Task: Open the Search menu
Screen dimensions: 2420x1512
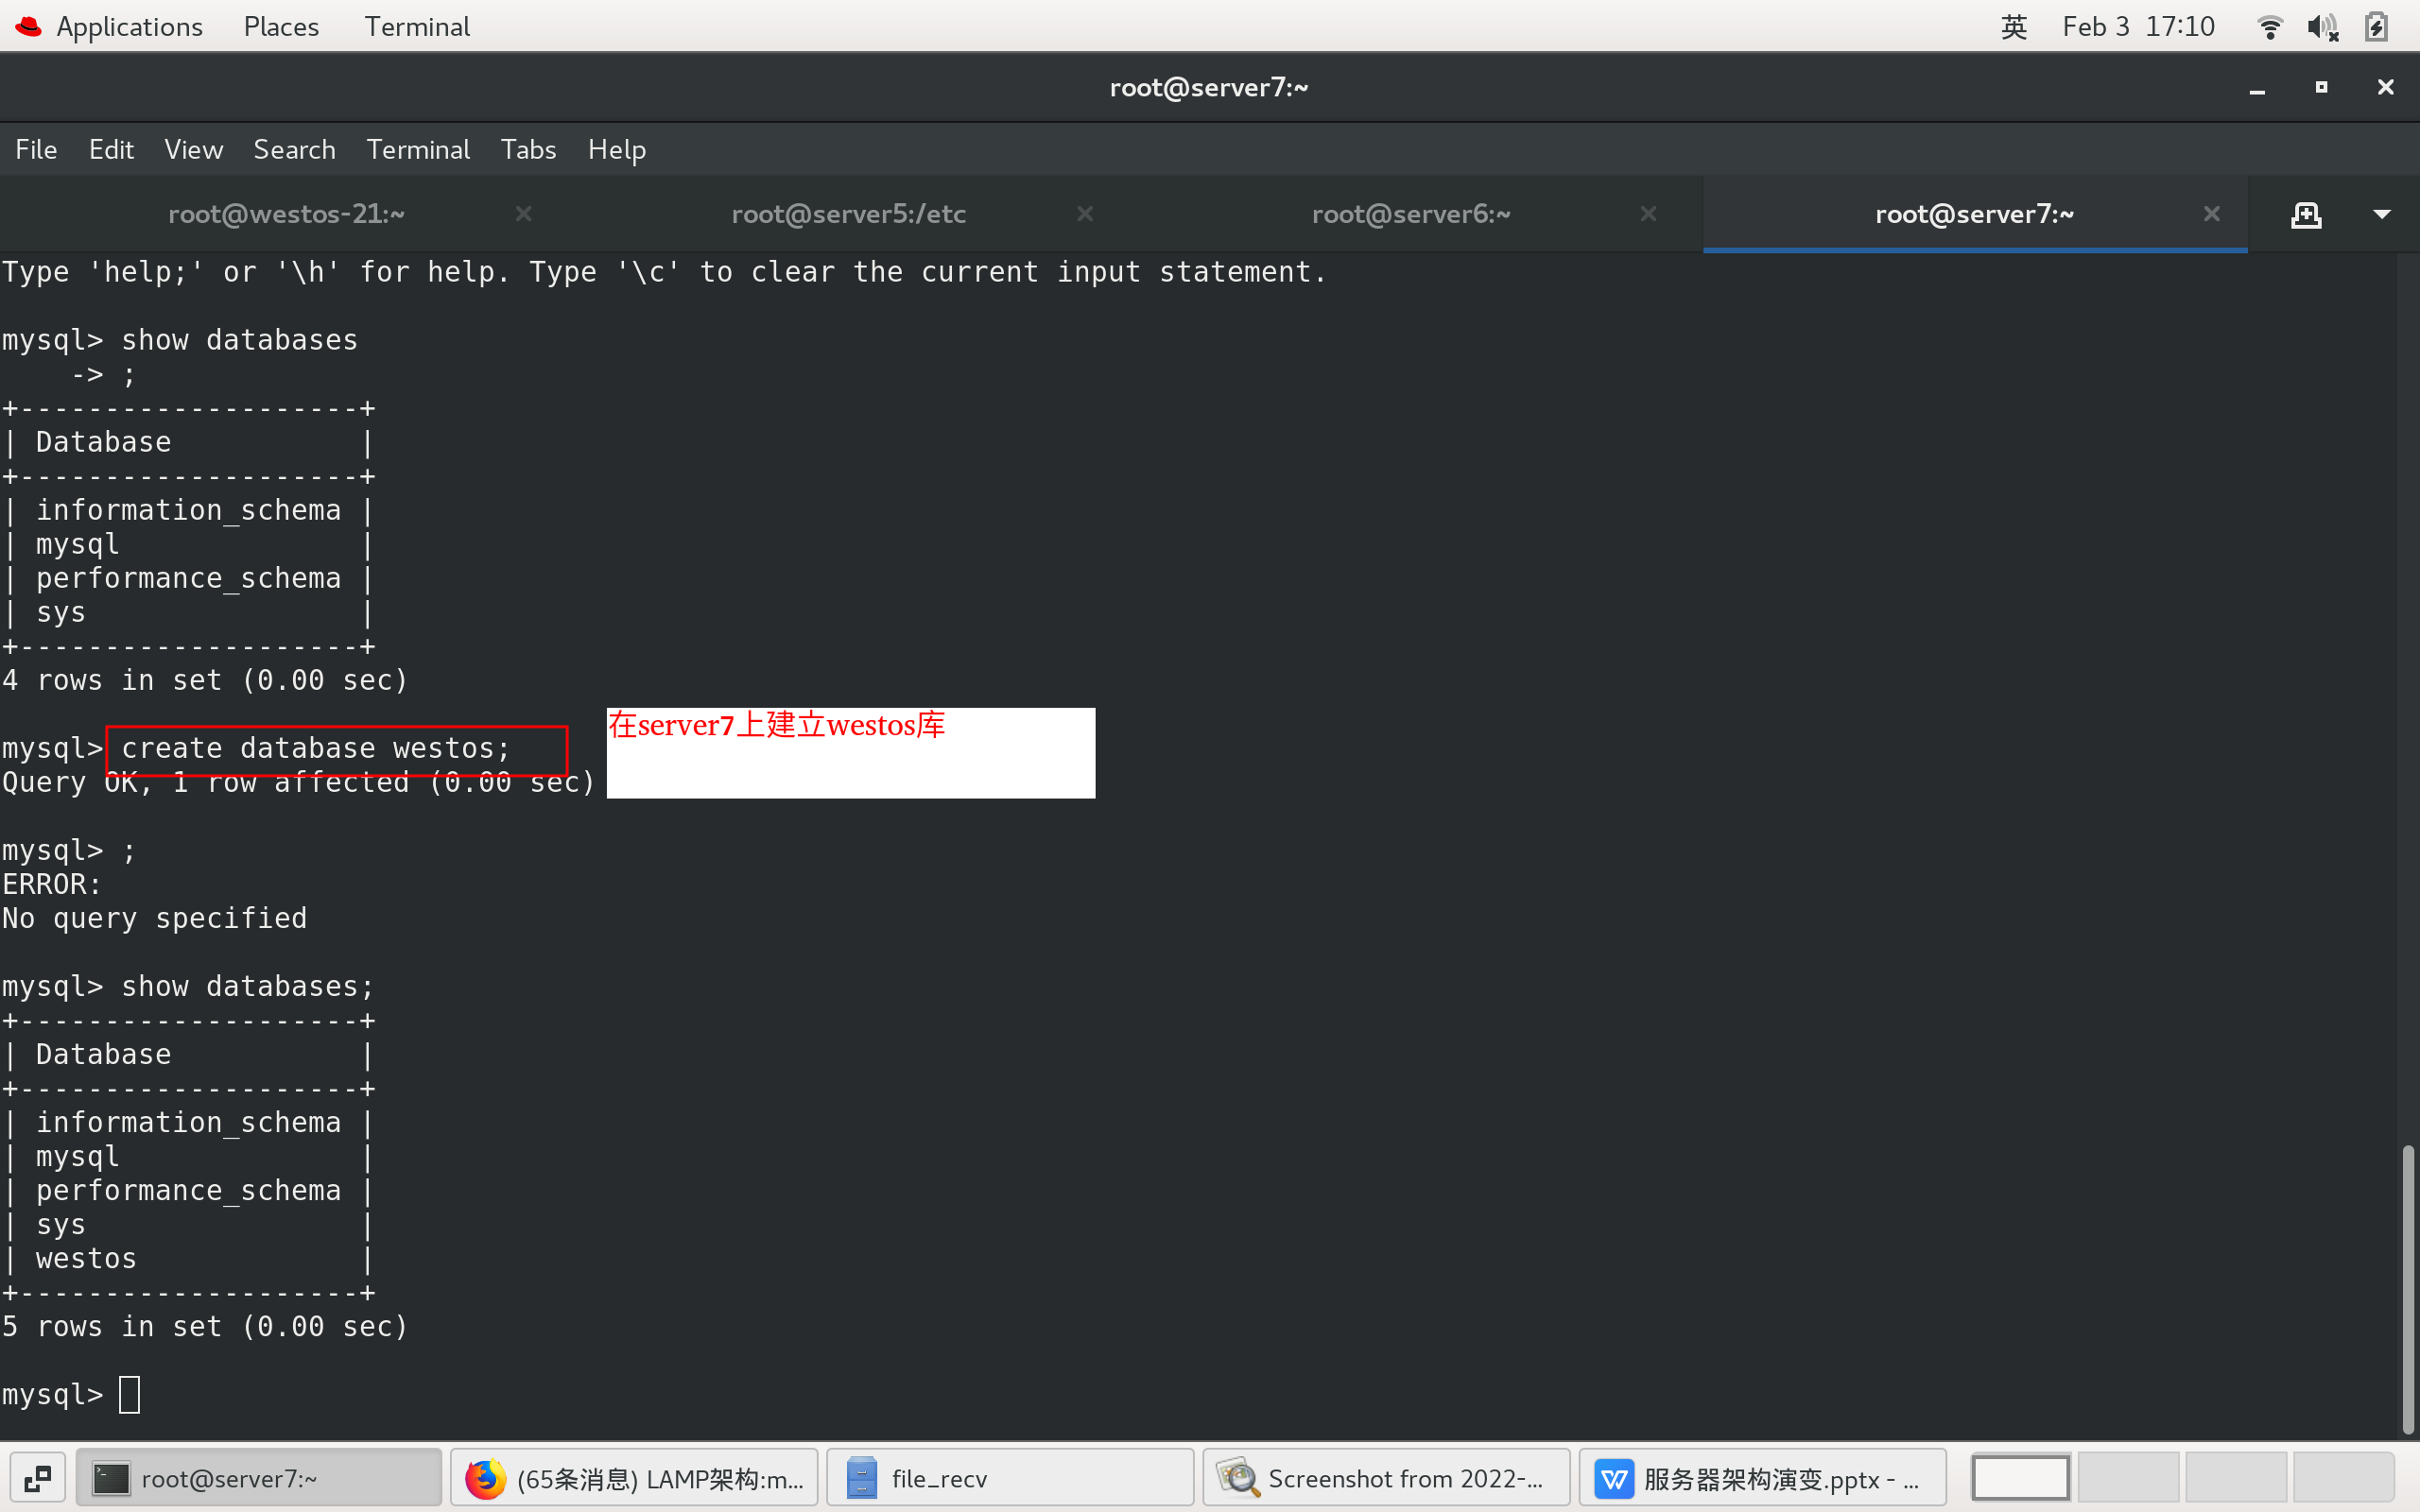Action: coord(294,149)
